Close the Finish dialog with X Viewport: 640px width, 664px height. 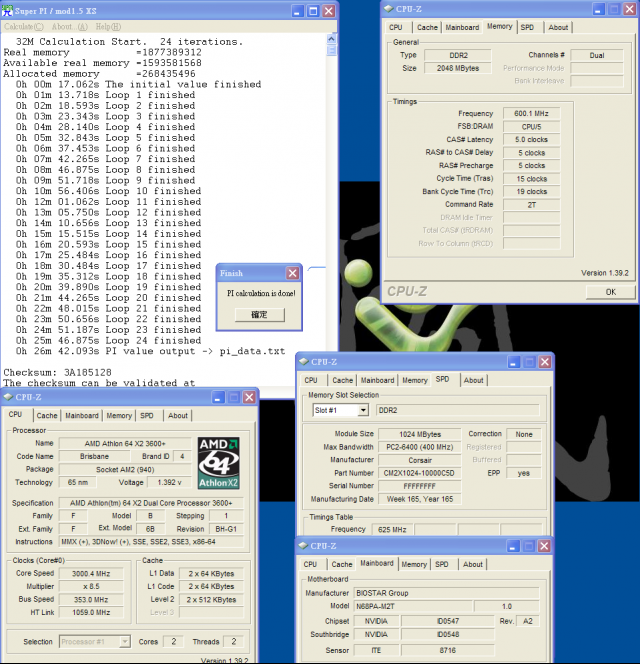[x=292, y=273]
